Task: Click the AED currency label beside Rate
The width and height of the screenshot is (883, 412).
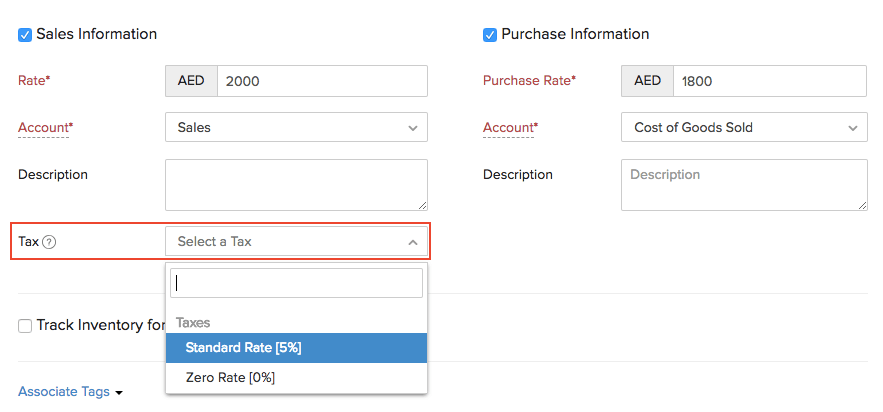Action: pyautogui.click(x=191, y=81)
